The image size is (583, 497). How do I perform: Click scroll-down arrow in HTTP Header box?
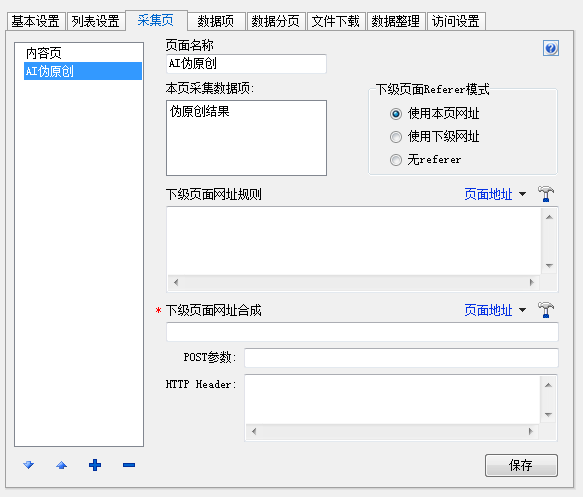pos(548,414)
